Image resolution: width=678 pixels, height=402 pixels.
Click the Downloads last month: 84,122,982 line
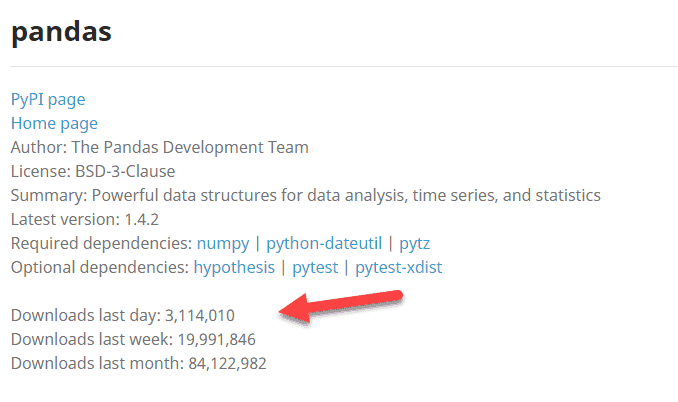tap(139, 364)
